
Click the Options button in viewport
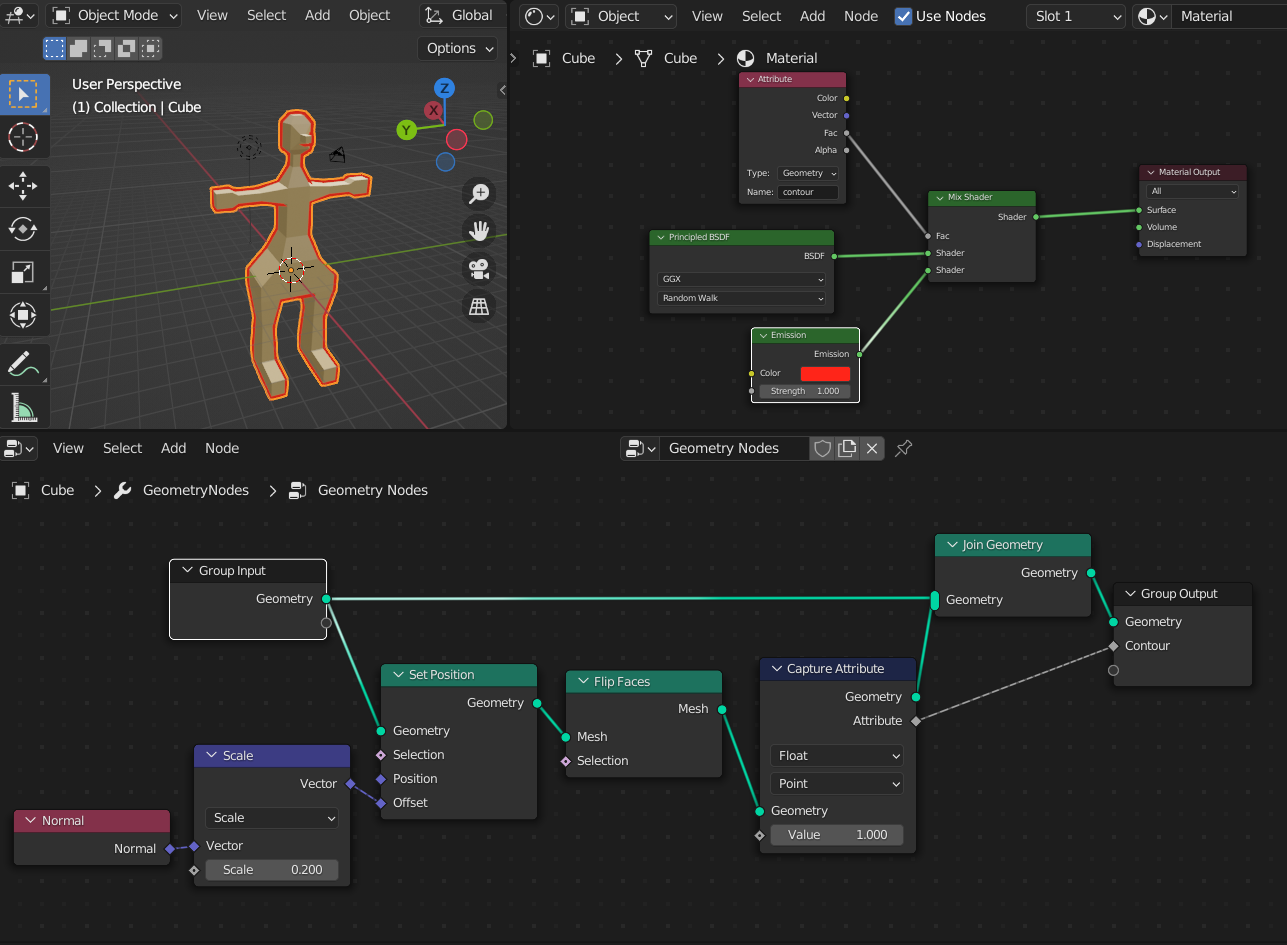coord(458,48)
